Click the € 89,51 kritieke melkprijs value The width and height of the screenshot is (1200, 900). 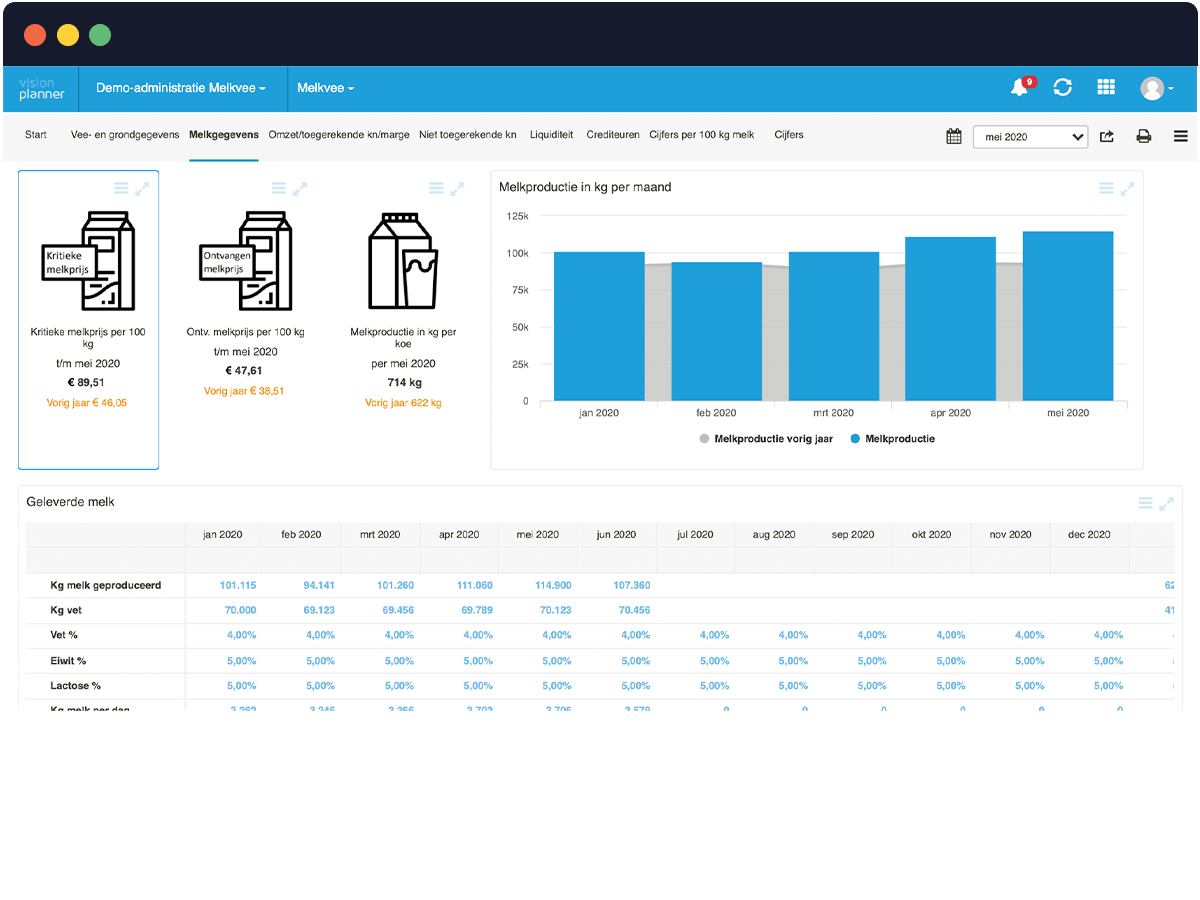coord(88,383)
